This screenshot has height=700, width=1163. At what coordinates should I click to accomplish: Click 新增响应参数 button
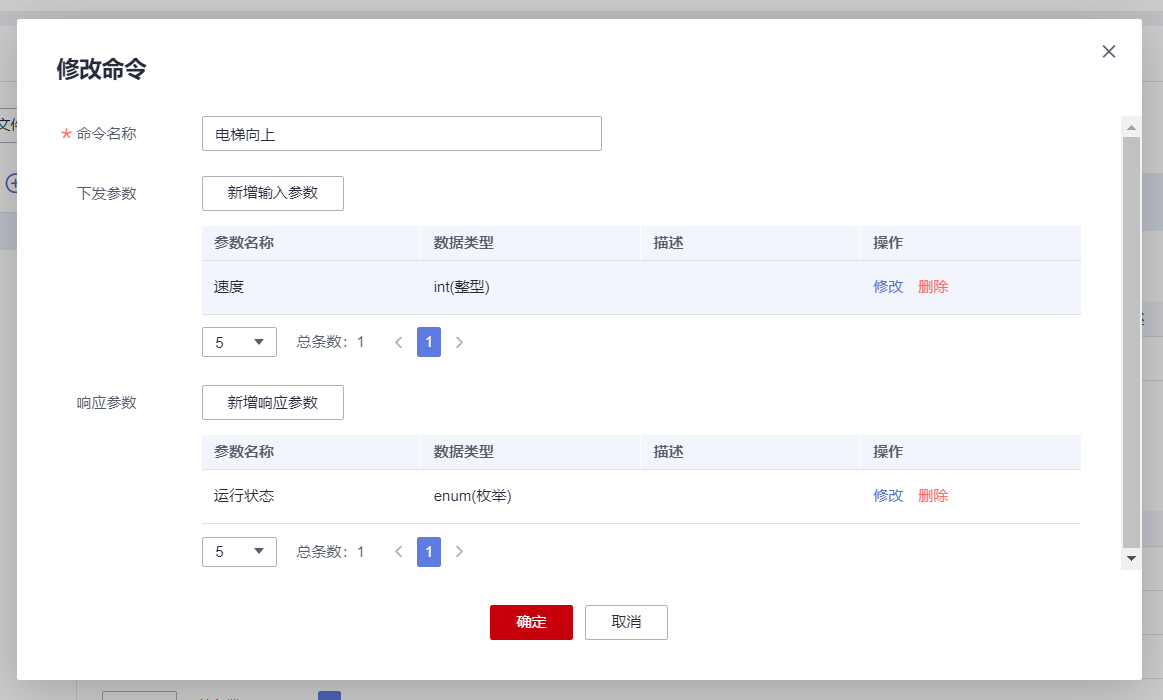coord(272,403)
